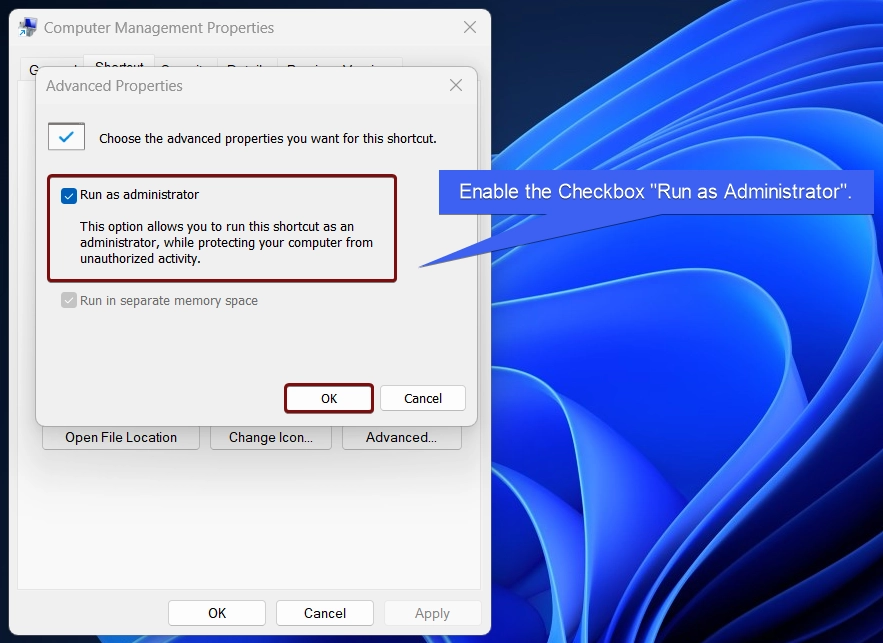Screen dimensions: 883x643
Task: Switch to the Shortcut tab
Action: pyautogui.click(x=119, y=63)
